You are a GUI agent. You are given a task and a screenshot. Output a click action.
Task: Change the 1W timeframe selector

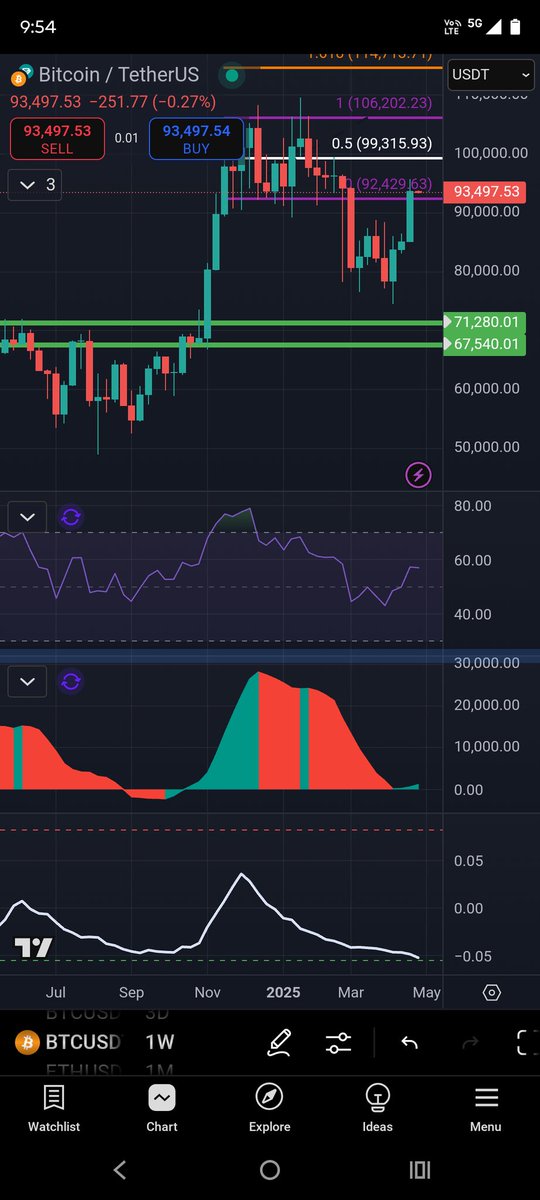(160, 1042)
